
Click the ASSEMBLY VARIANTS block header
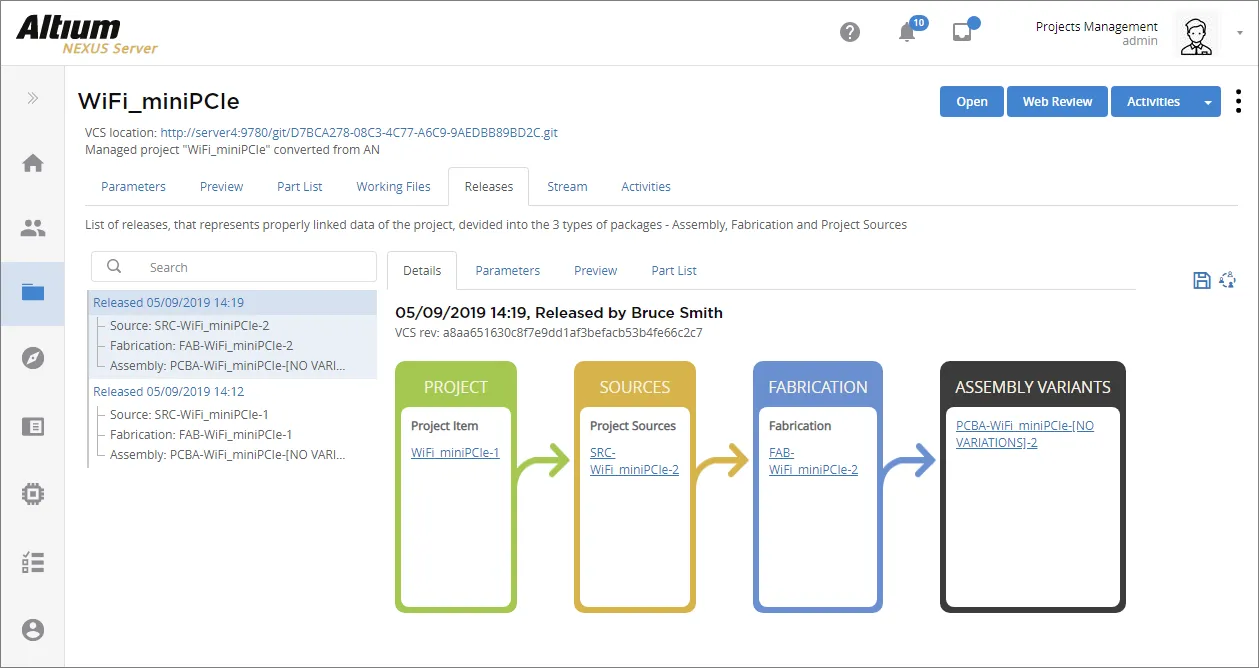click(1033, 387)
